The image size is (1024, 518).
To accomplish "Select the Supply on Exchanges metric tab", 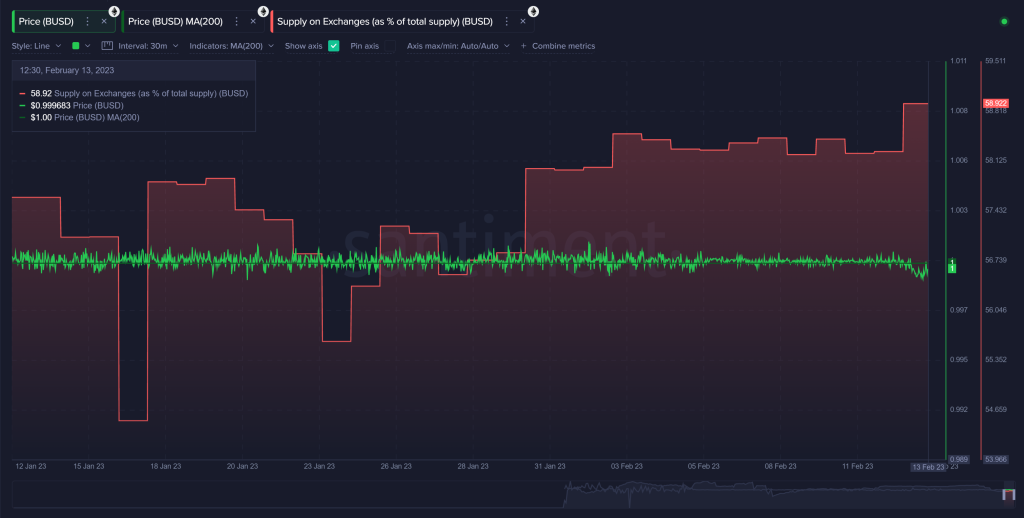I will (x=402, y=22).
